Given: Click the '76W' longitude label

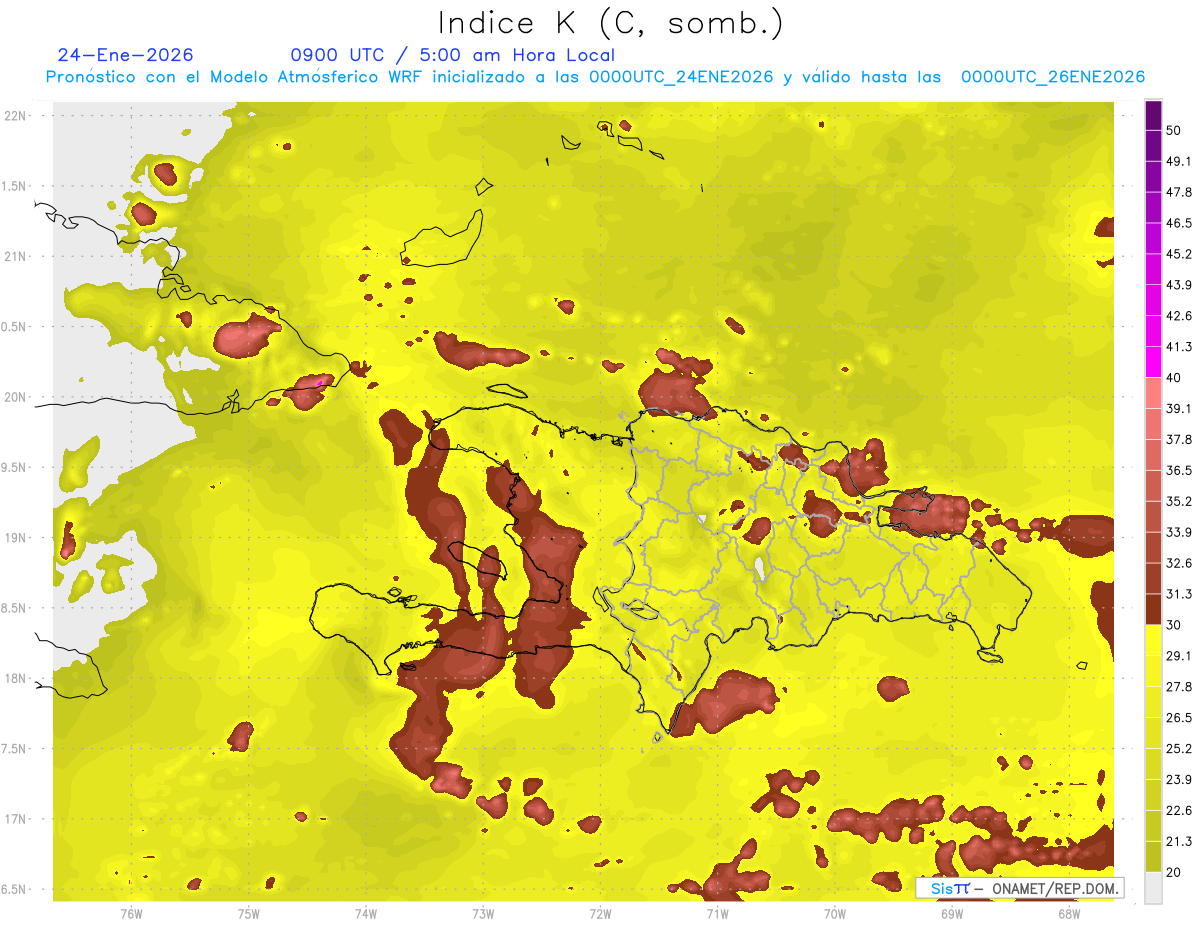Looking at the screenshot, I should (x=131, y=913).
